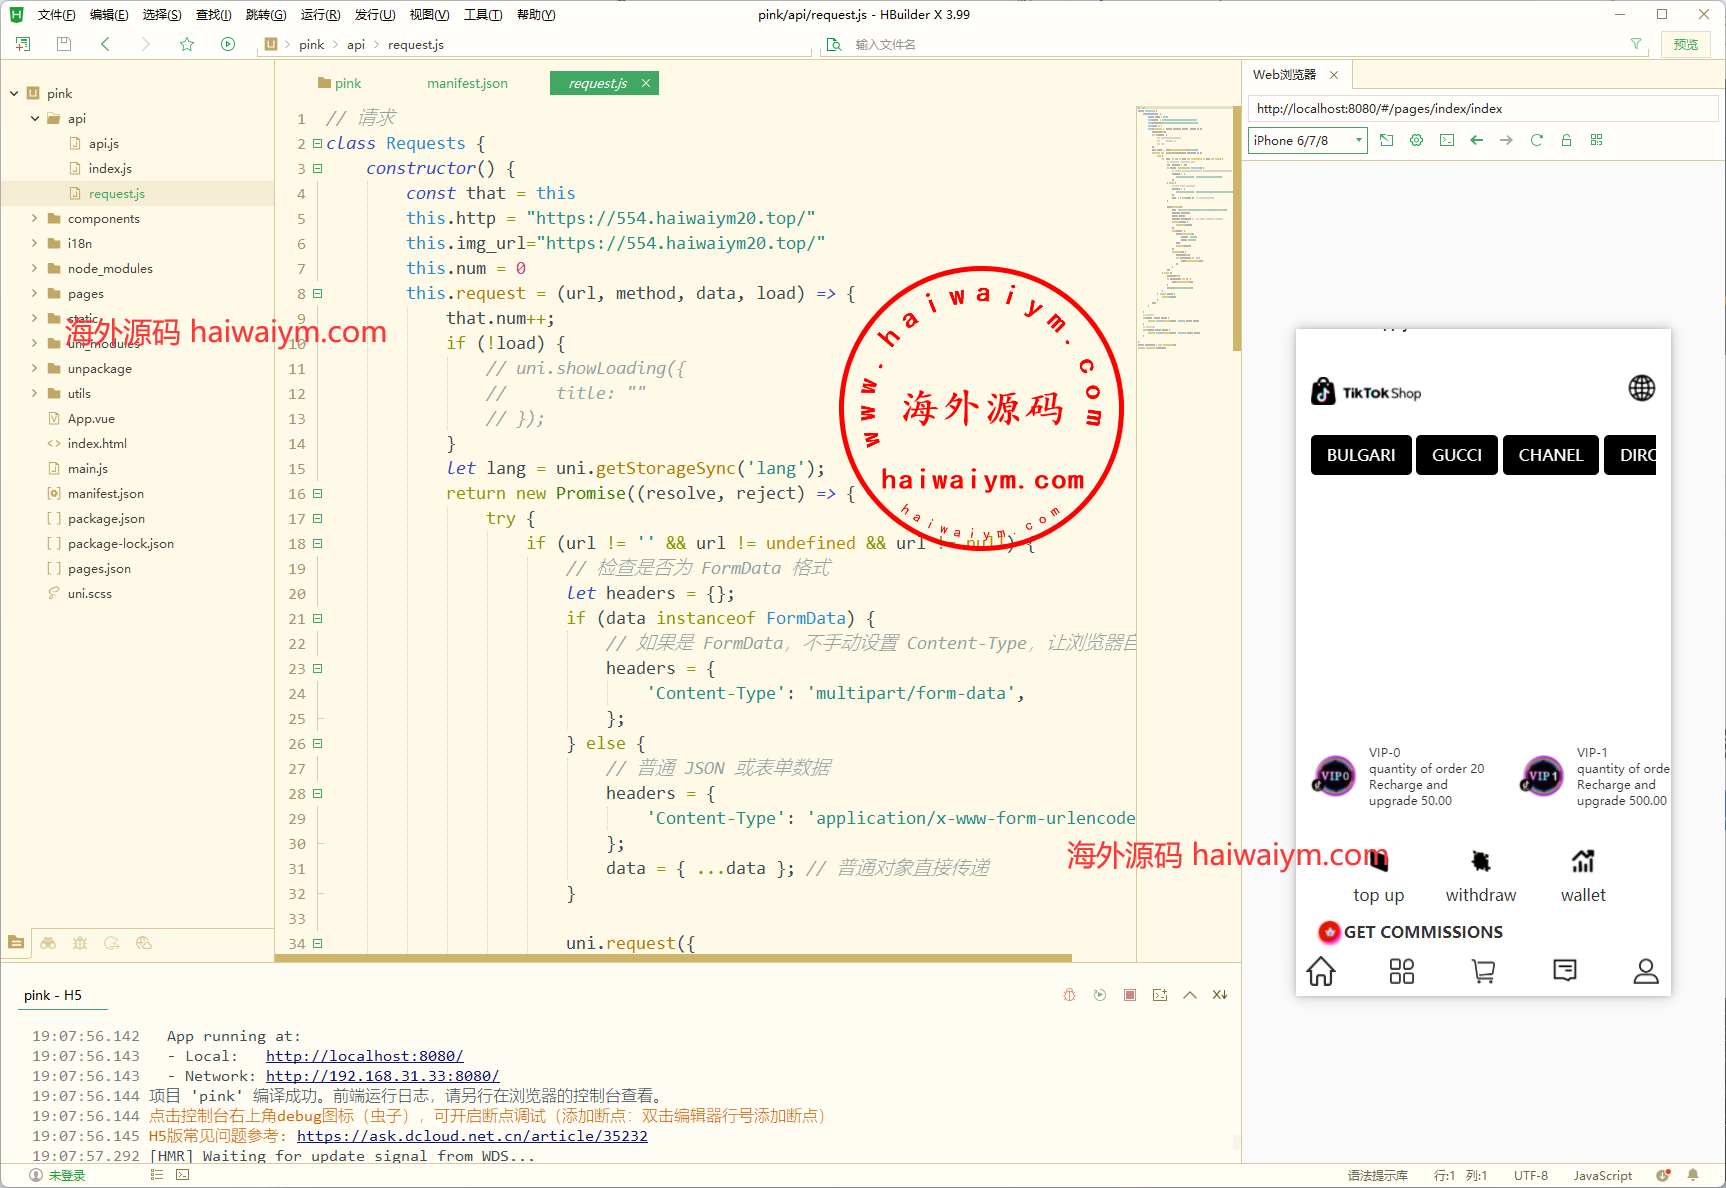Collapse the api folder in project tree
Viewport: 1726px width, 1188px height.
tap(34, 119)
